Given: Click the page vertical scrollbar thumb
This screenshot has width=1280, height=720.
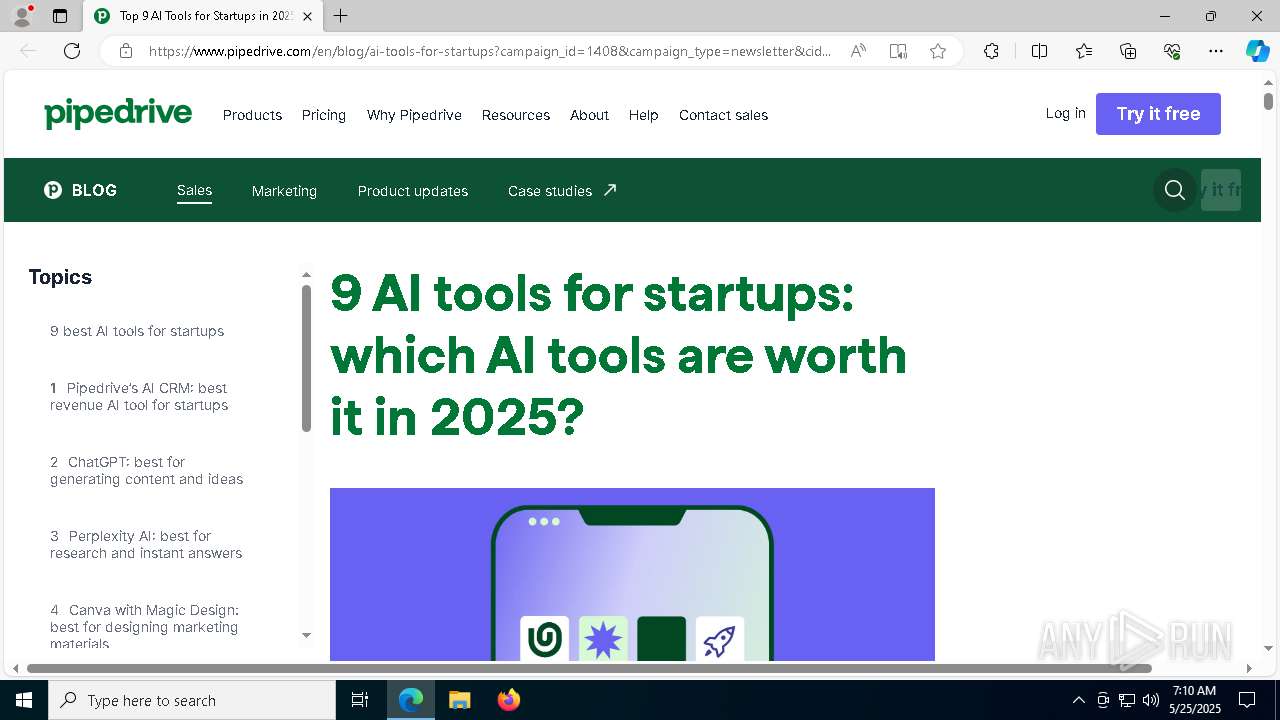Looking at the screenshot, I should pyautogui.click(x=1268, y=101).
